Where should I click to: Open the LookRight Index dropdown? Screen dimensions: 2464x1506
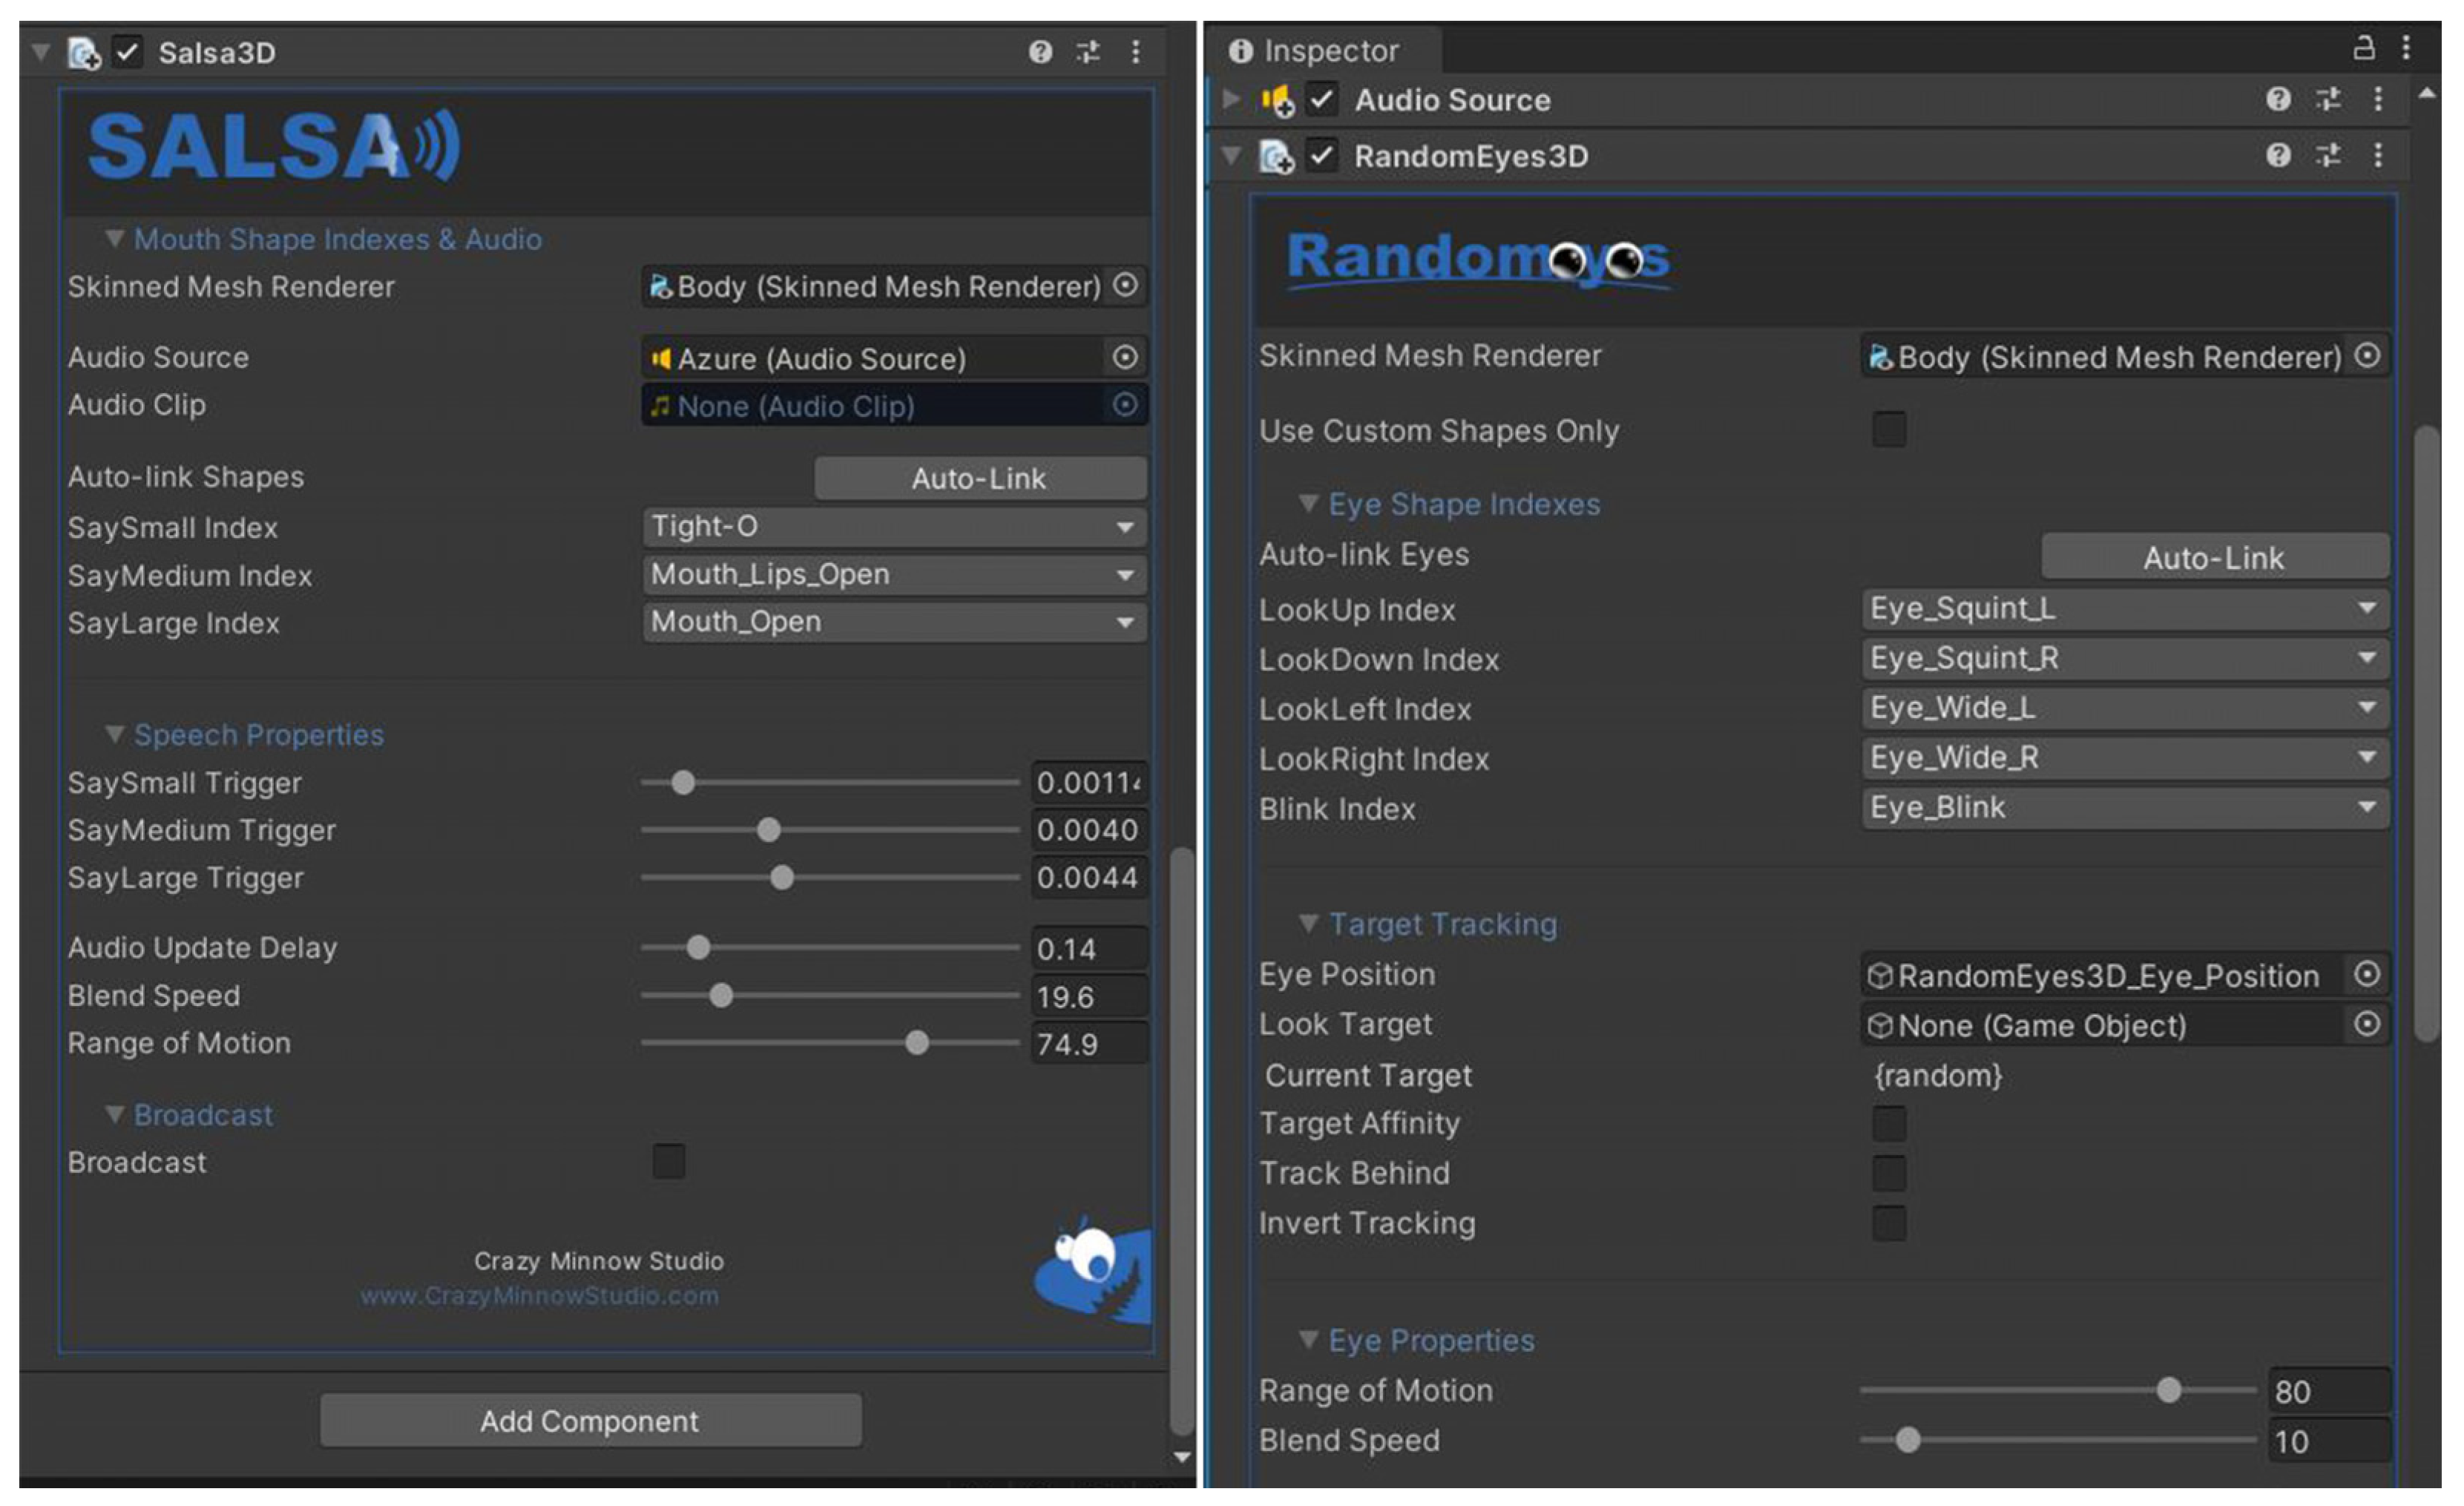point(2125,758)
